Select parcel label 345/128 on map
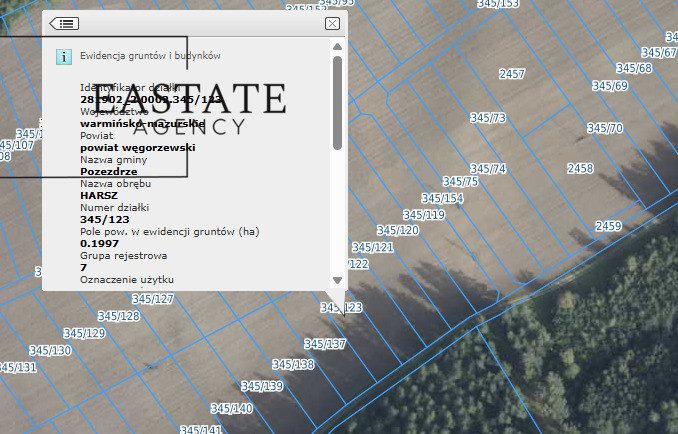Viewport: 678px width, 434px height. click(x=119, y=316)
